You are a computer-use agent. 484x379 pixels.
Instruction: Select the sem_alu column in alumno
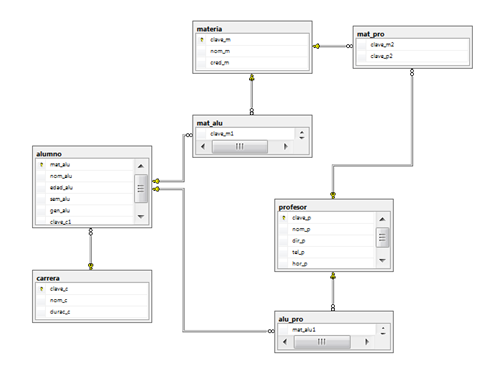point(85,199)
